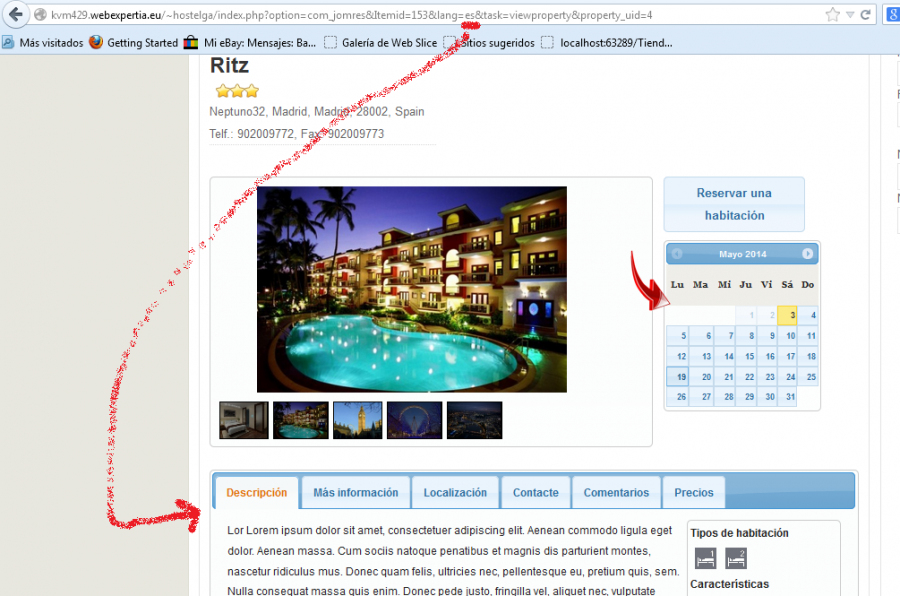Click the URL address bar field
The width and height of the screenshot is (900, 596).
pos(425,15)
